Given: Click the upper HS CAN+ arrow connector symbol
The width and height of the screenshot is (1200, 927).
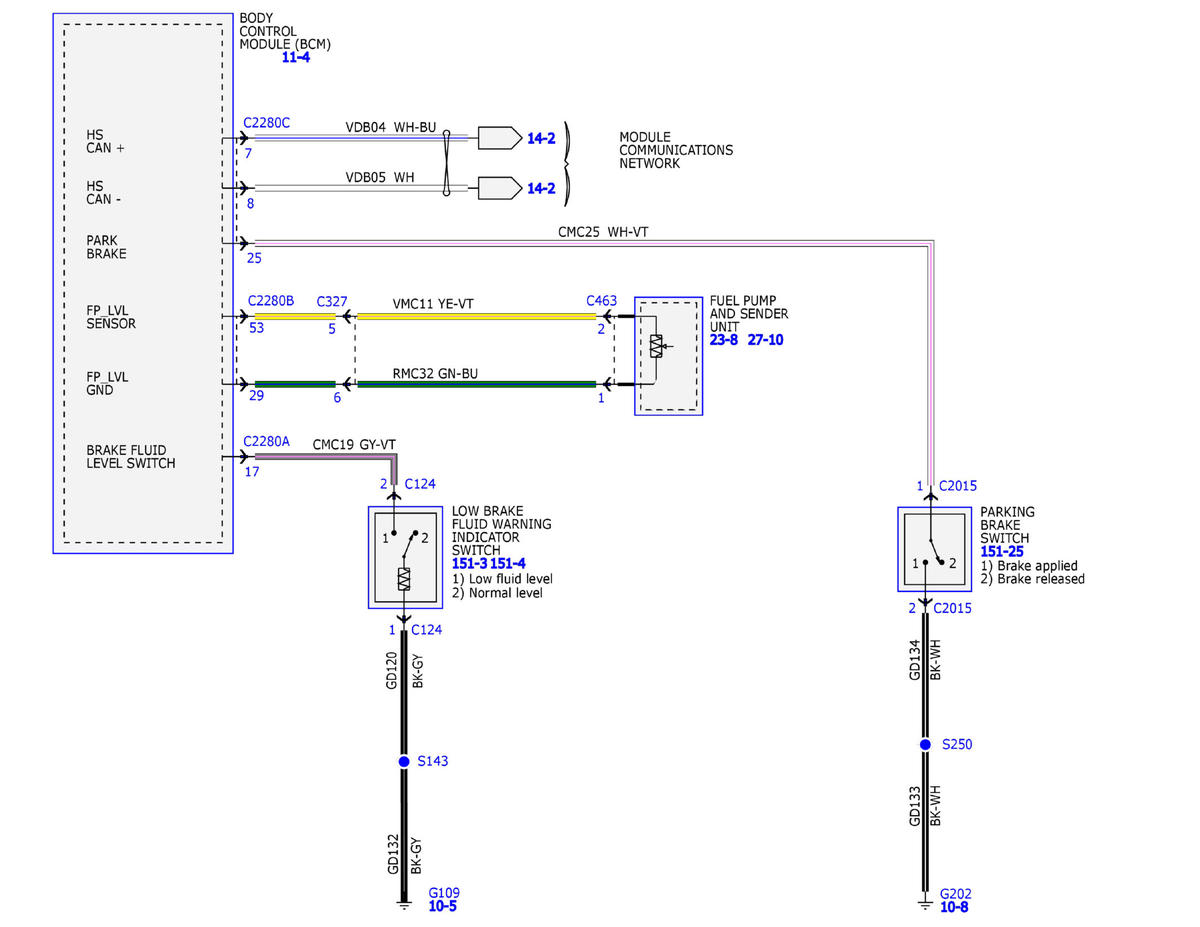Looking at the screenshot, I should (499, 138).
